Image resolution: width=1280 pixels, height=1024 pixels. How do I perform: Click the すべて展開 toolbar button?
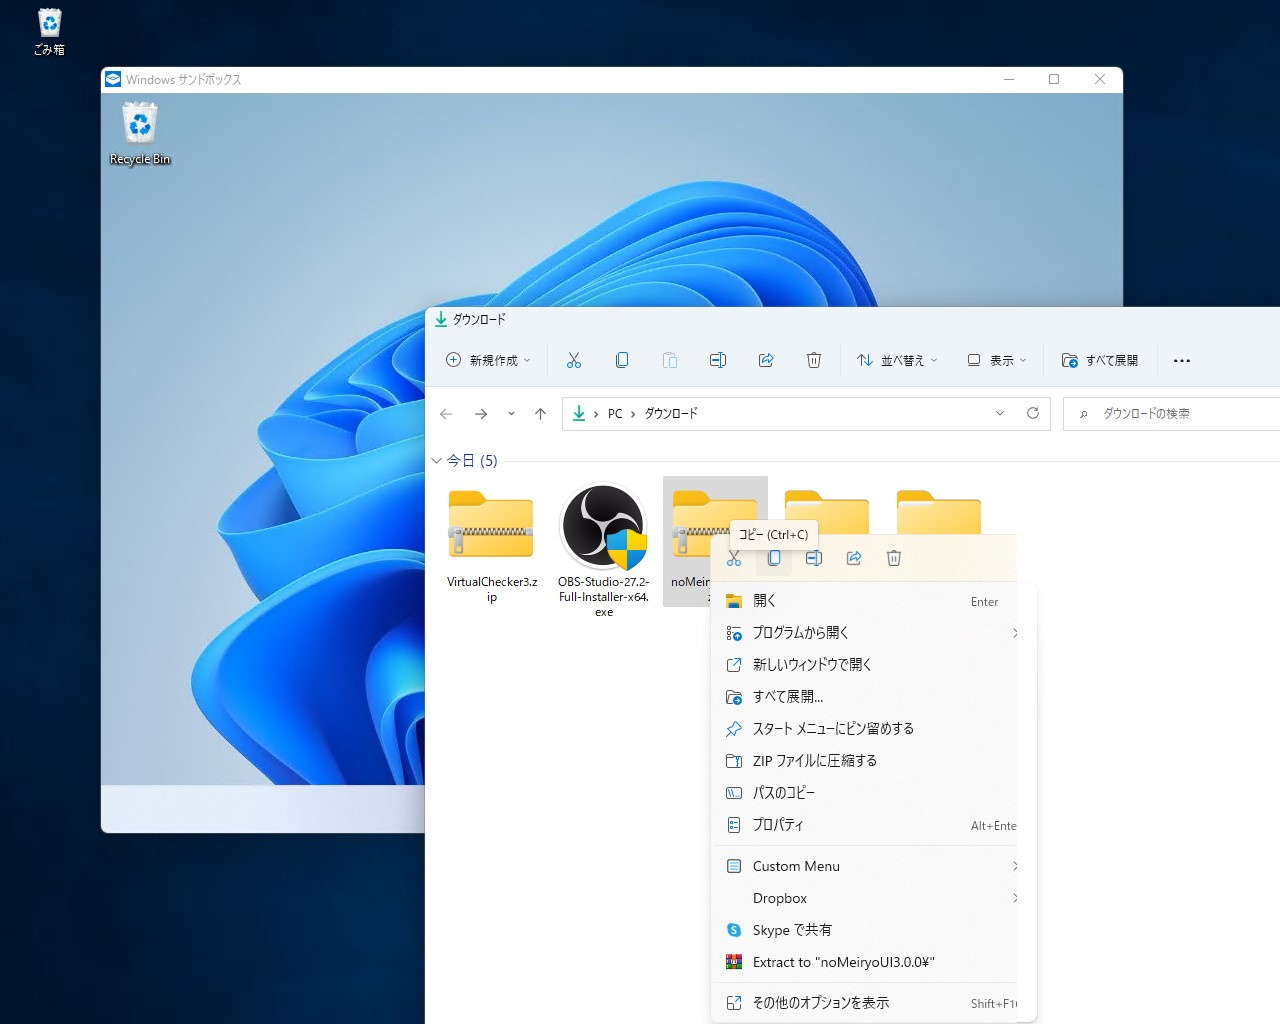pyautogui.click(x=1100, y=360)
